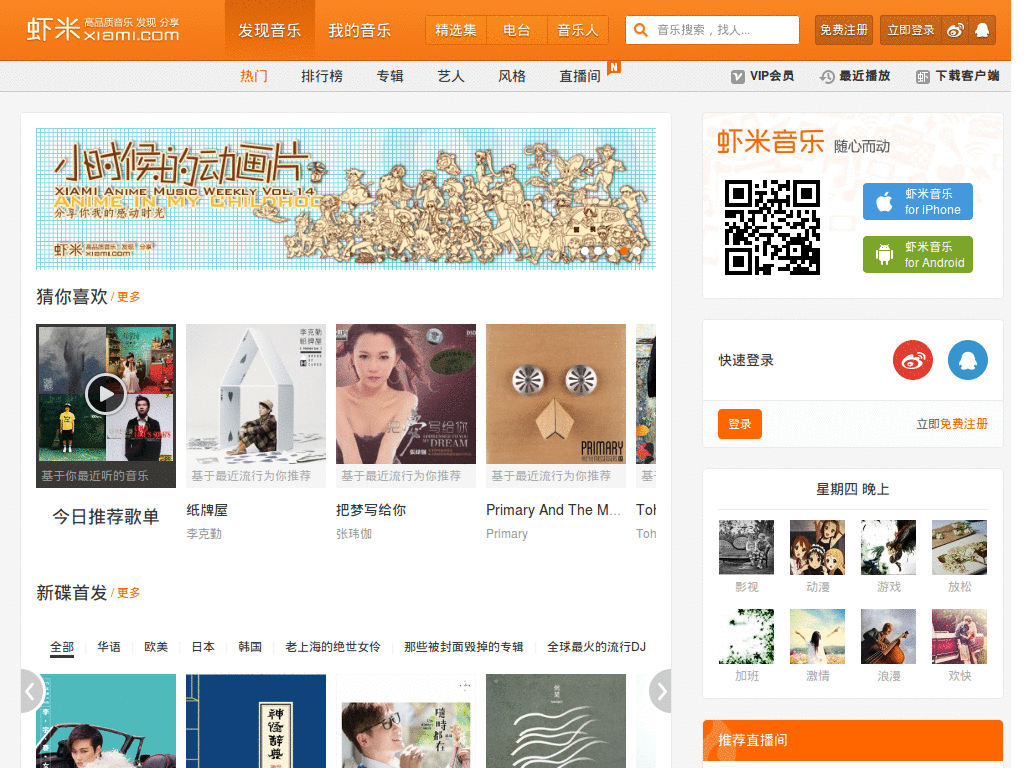The image size is (1024, 768).
Task: Open the 动漫 mood thumbnail
Action: tap(817, 547)
